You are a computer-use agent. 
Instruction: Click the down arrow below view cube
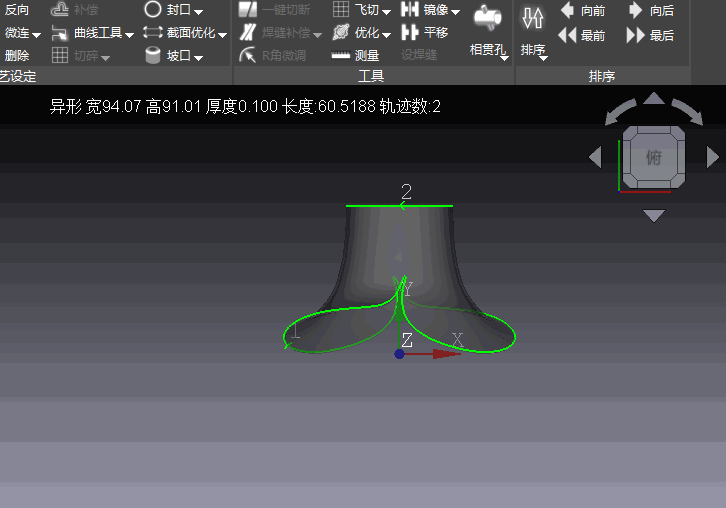653,216
